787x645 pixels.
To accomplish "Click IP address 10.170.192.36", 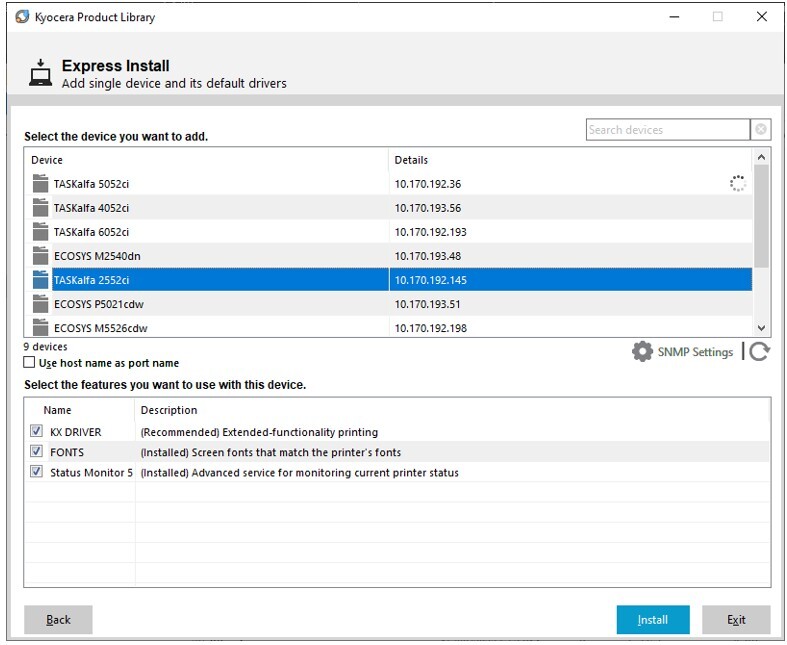I will coord(428,184).
